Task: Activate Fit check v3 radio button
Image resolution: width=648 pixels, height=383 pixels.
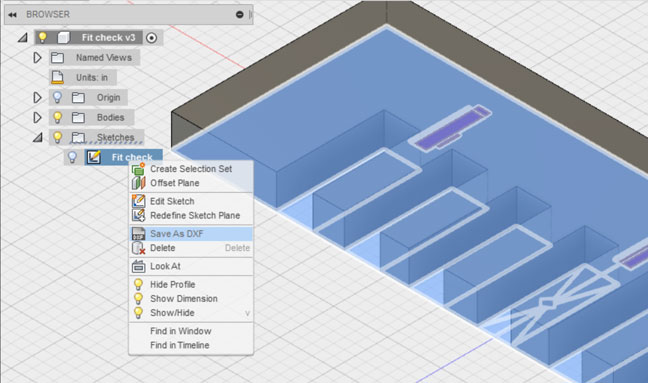Action: pos(152,38)
